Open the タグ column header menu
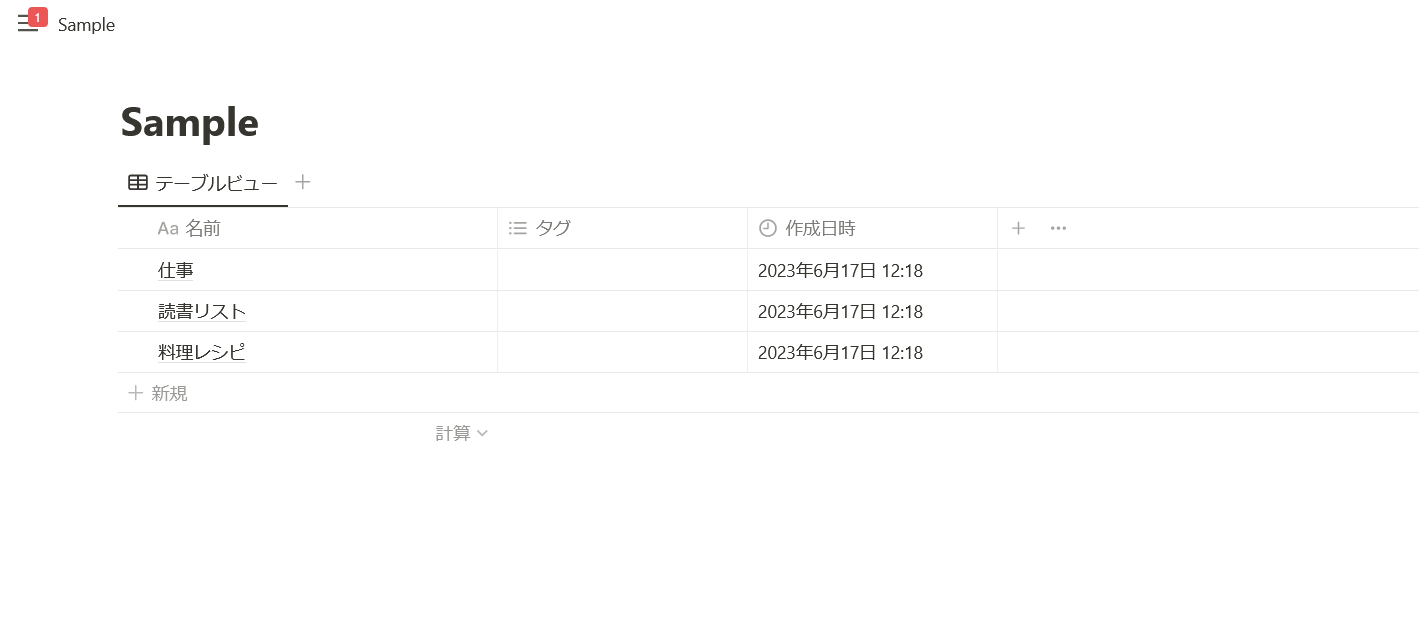 tap(553, 228)
